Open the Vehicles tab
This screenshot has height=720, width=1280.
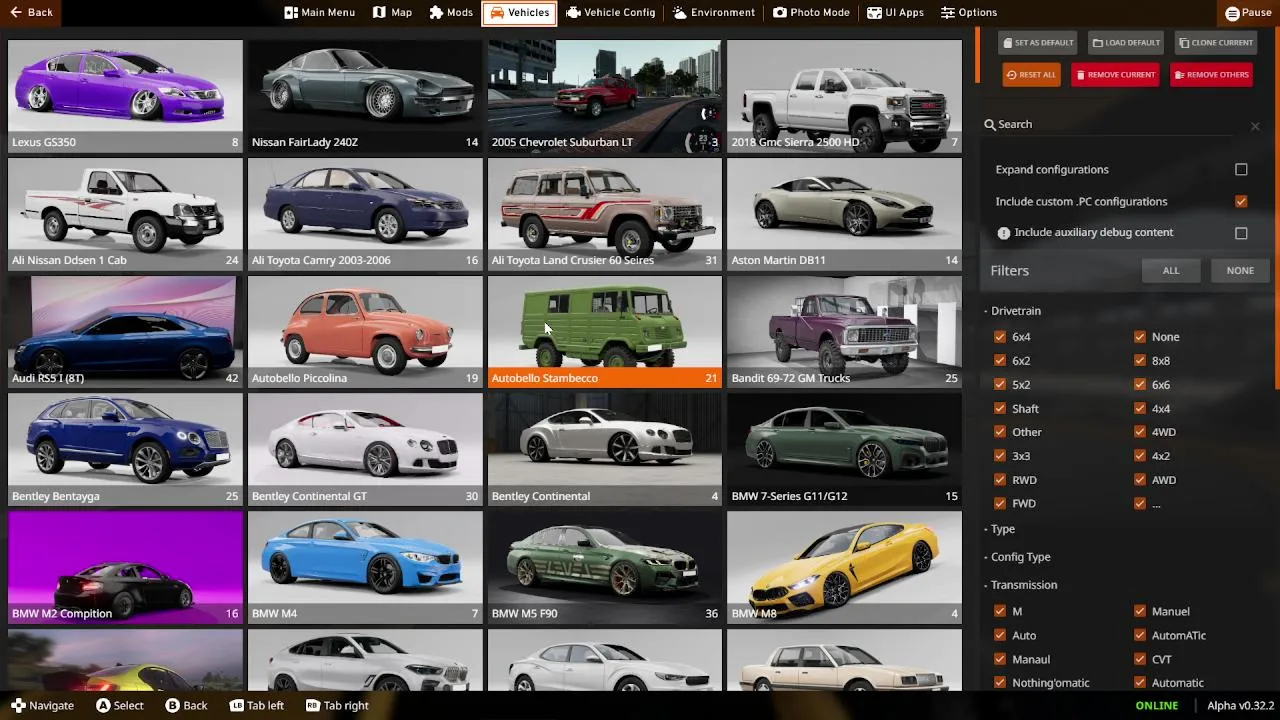click(519, 13)
